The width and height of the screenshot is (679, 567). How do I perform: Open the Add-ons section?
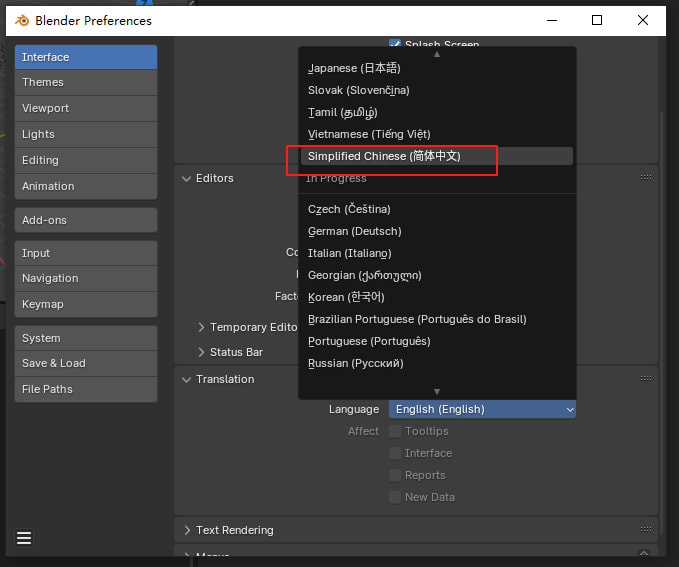click(x=86, y=220)
